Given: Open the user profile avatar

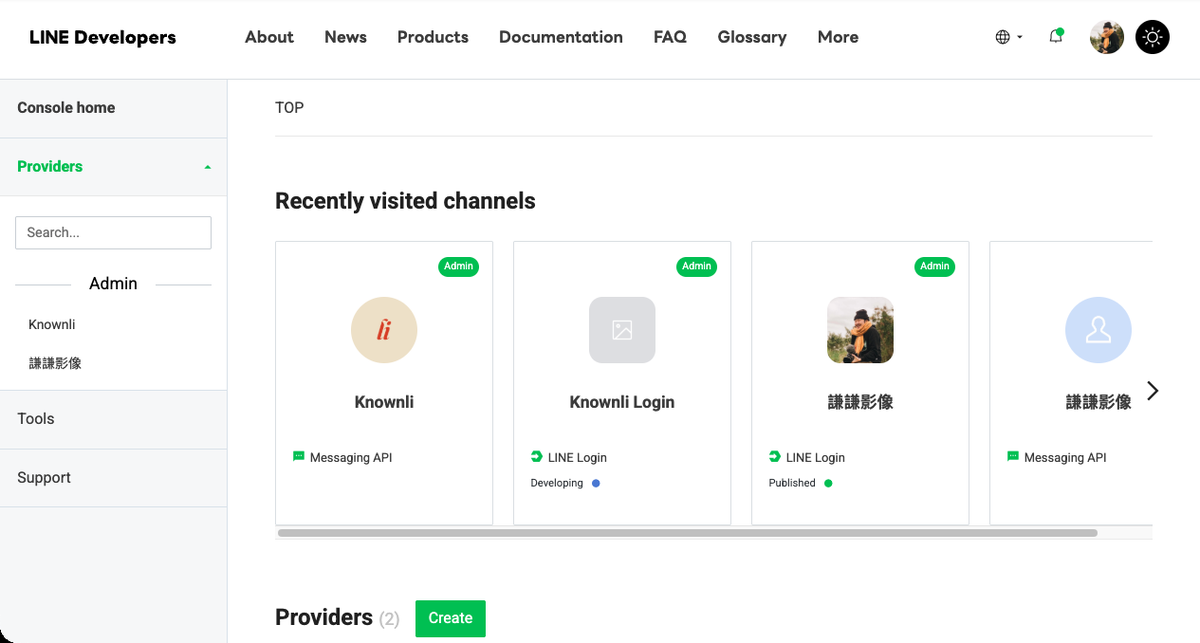Looking at the screenshot, I should click(x=1107, y=37).
